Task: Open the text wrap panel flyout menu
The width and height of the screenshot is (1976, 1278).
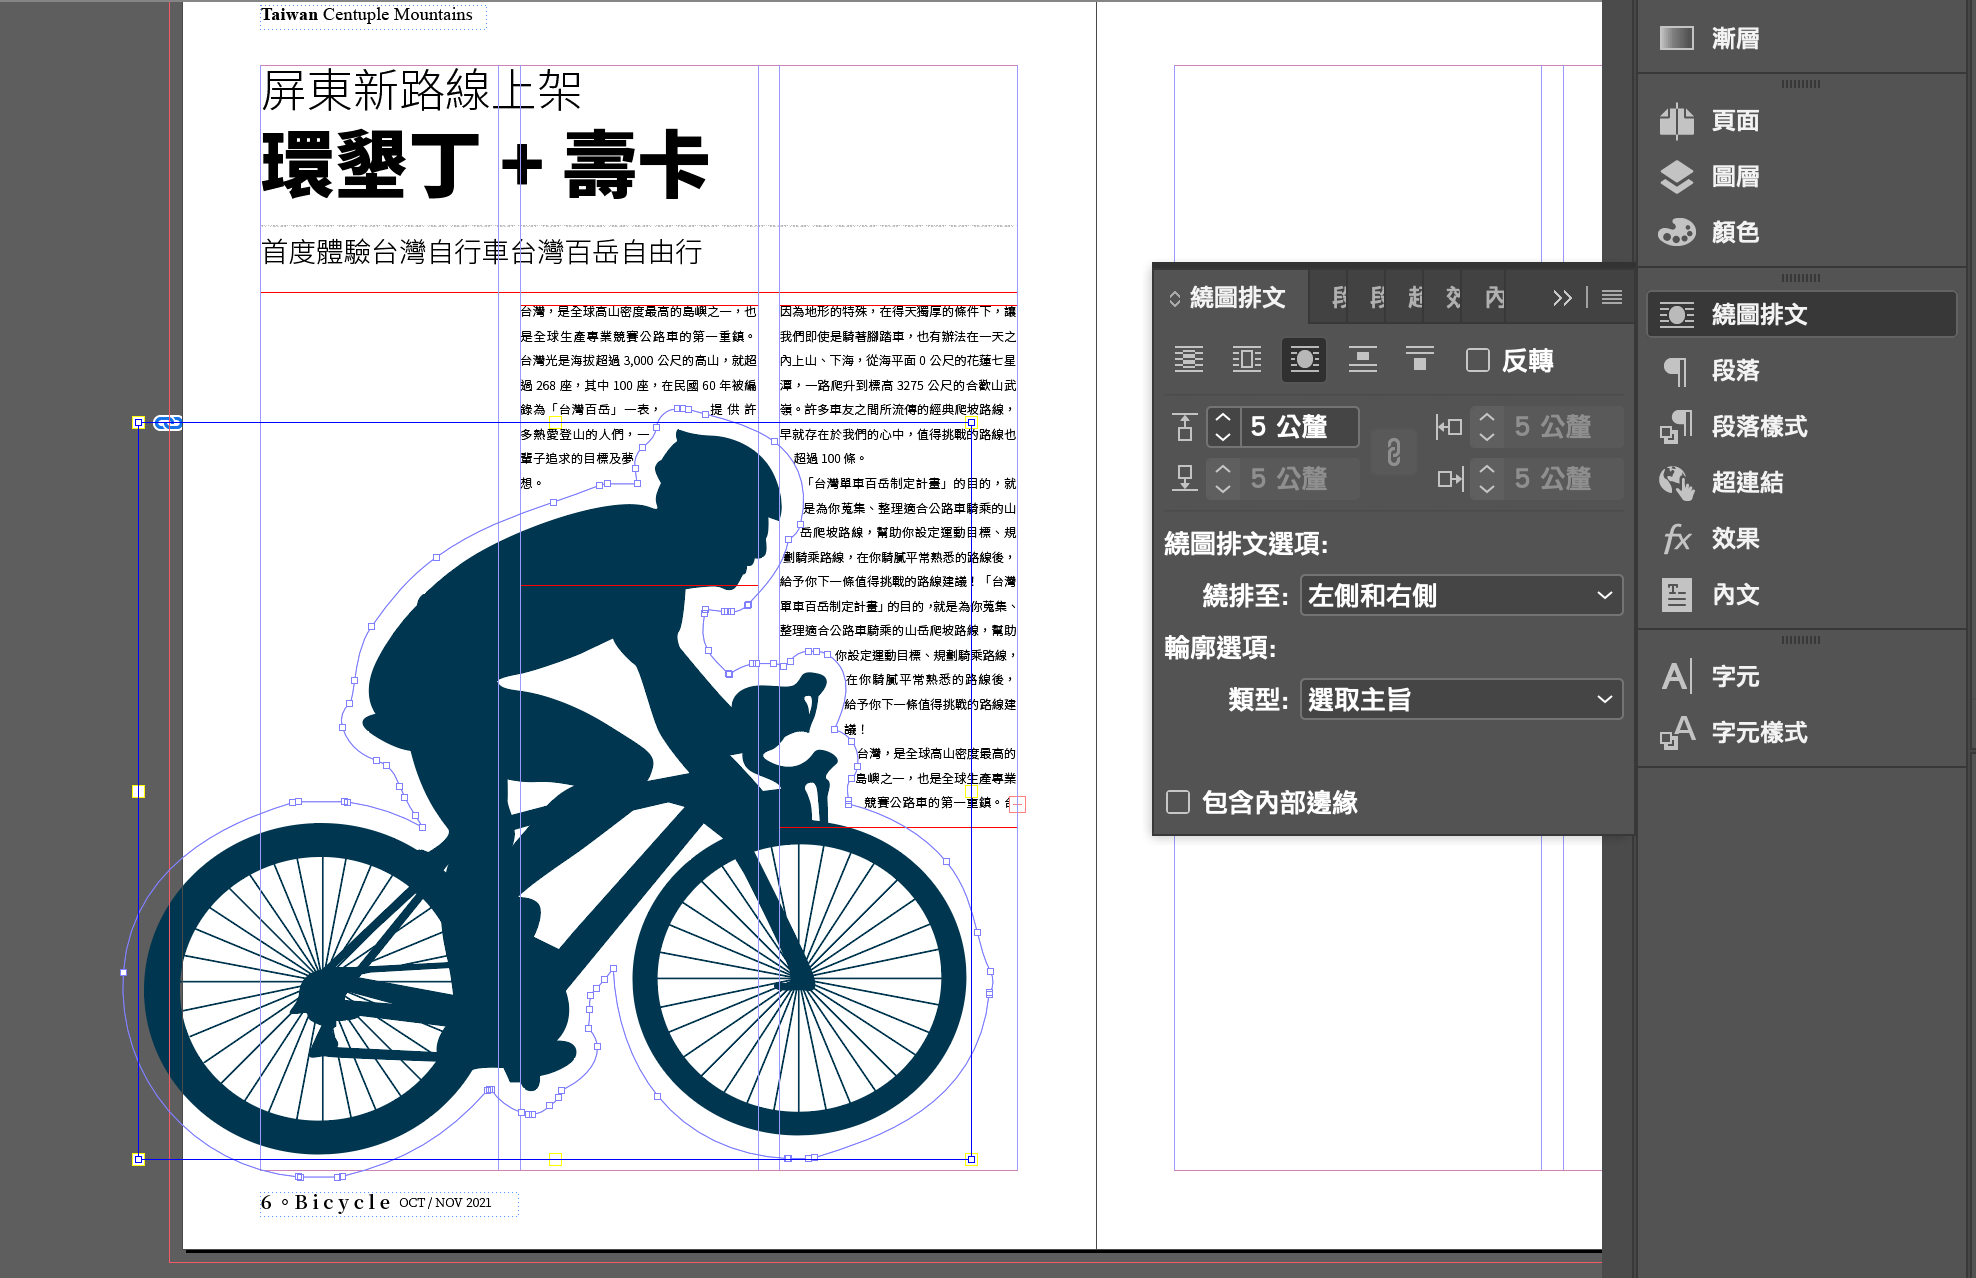Action: pos(1611,298)
